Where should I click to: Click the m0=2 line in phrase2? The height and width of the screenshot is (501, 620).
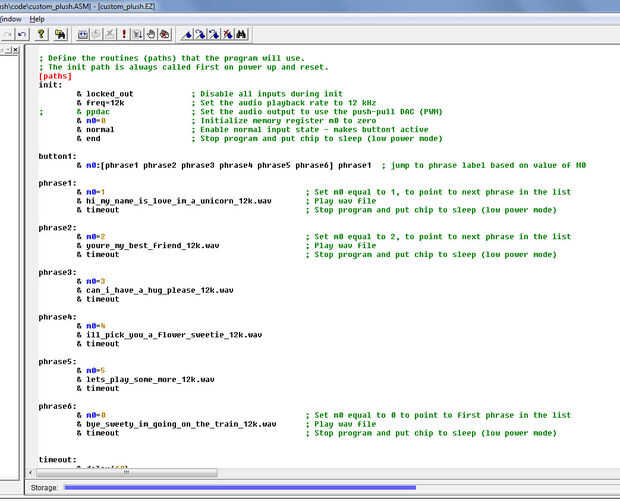pyautogui.click(x=91, y=237)
